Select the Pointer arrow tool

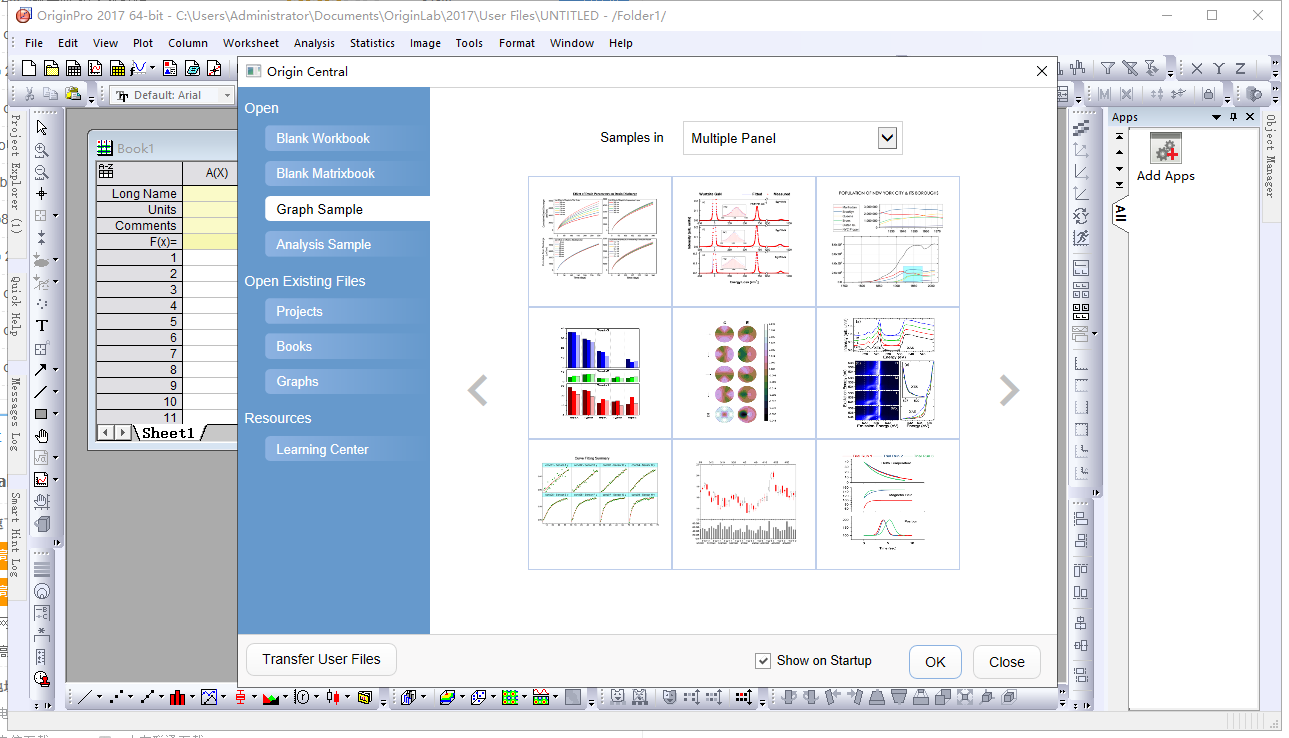[x=42, y=127]
